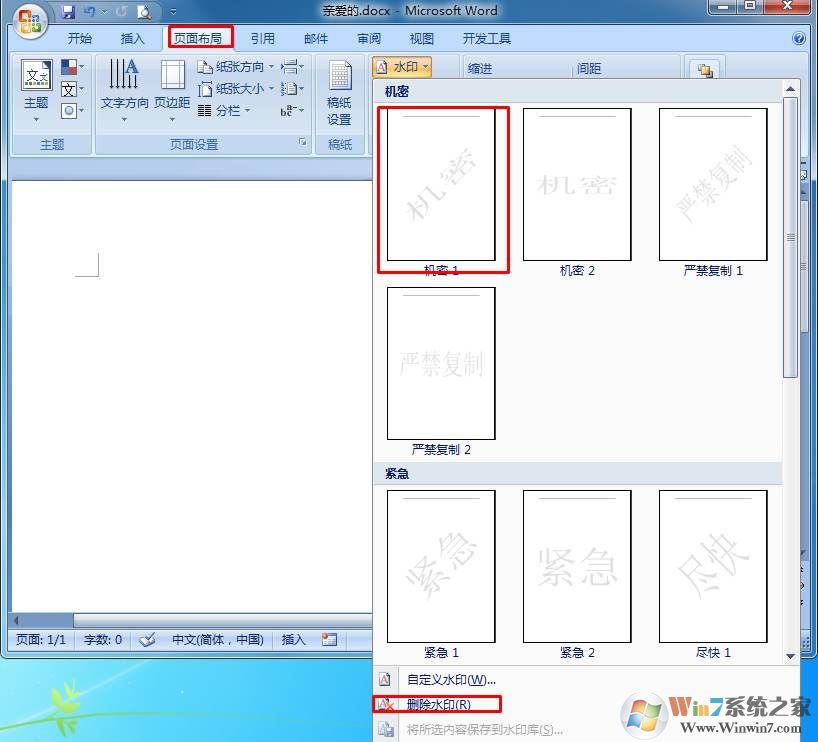Go to the 引用 tab
This screenshot has height=742, width=818.
[x=262, y=39]
